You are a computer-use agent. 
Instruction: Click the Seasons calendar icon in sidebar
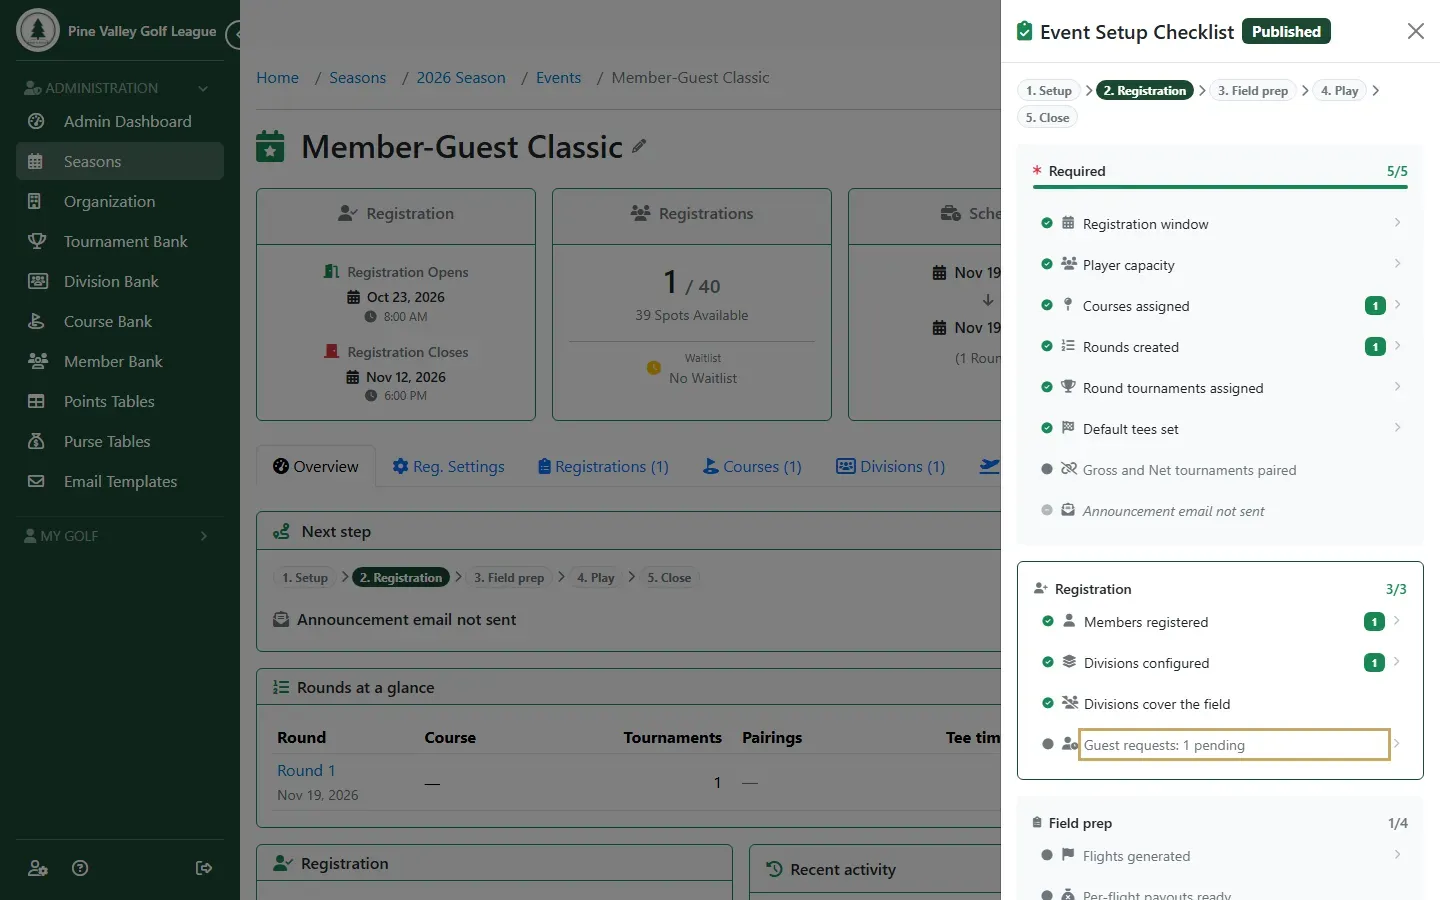35,161
